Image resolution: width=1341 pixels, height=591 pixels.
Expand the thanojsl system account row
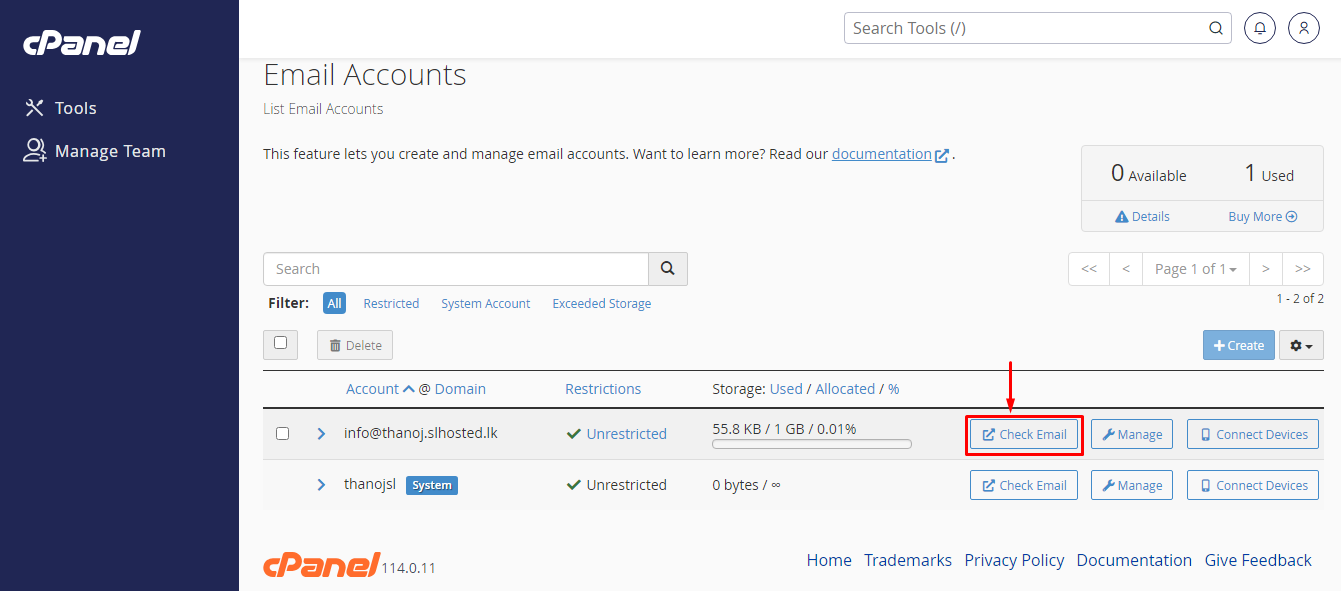tap(320, 484)
